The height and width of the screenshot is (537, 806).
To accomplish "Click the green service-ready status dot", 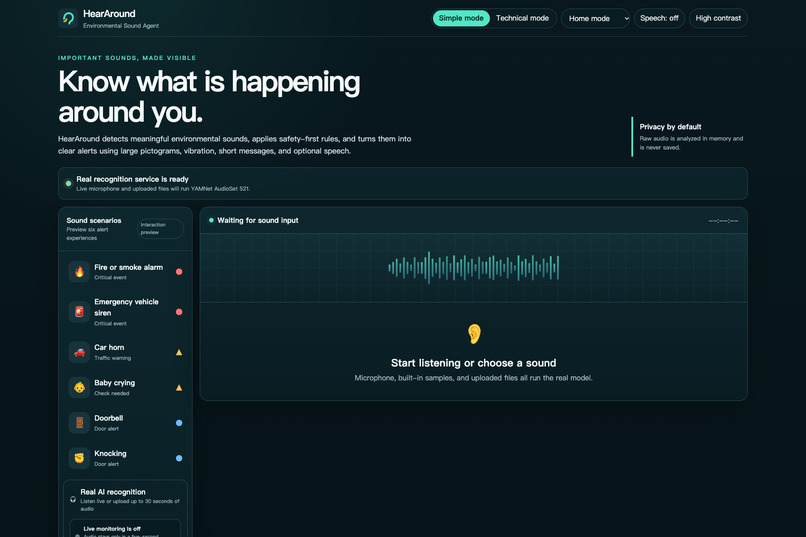I will coord(68,183).
